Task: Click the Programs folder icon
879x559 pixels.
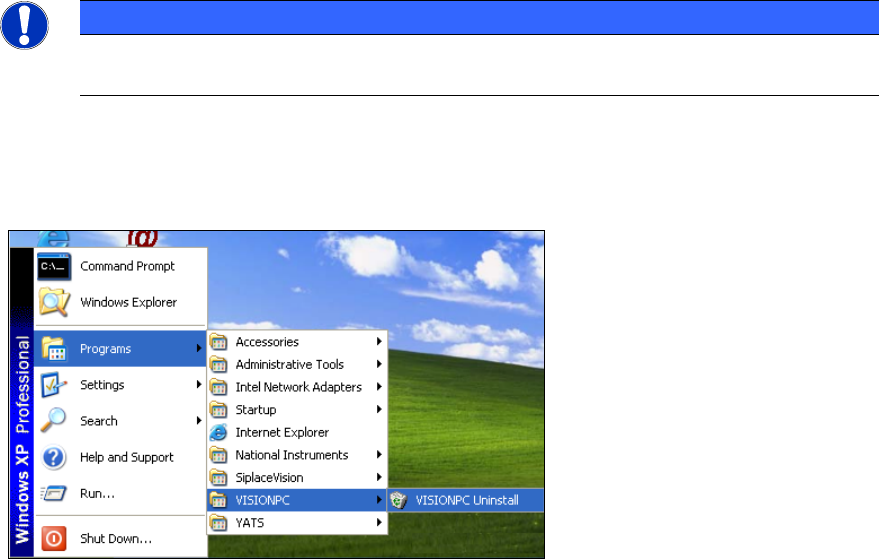Action: pyautogui.click(x=54, y=349)
